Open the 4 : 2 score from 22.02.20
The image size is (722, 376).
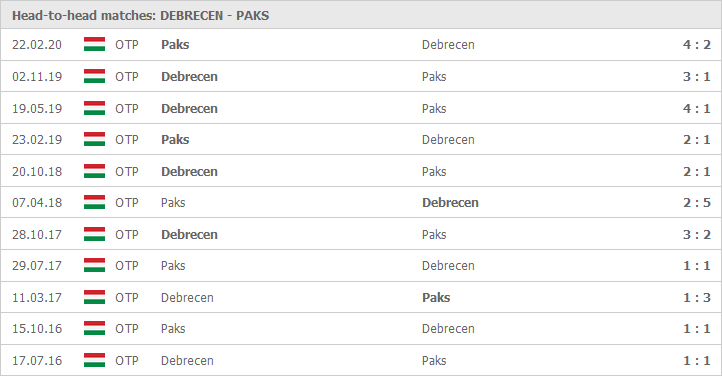point(697,45)
